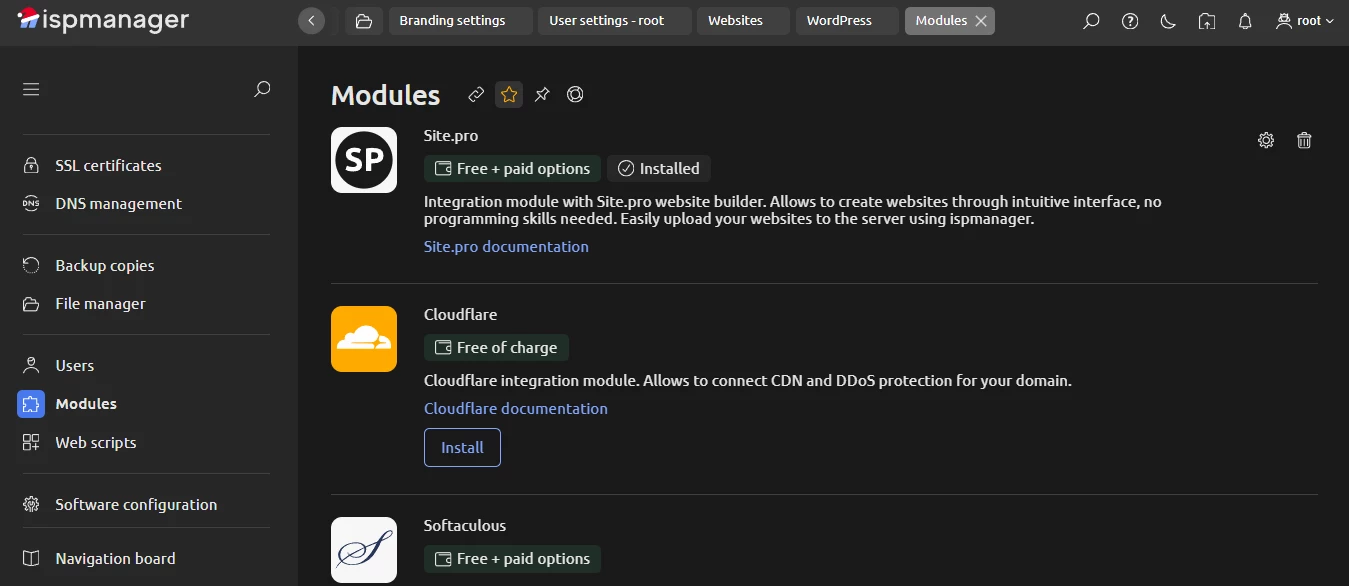Collapse the sidebar with the hamburger icon
The image size is (1349, 586).
point(30,89)
